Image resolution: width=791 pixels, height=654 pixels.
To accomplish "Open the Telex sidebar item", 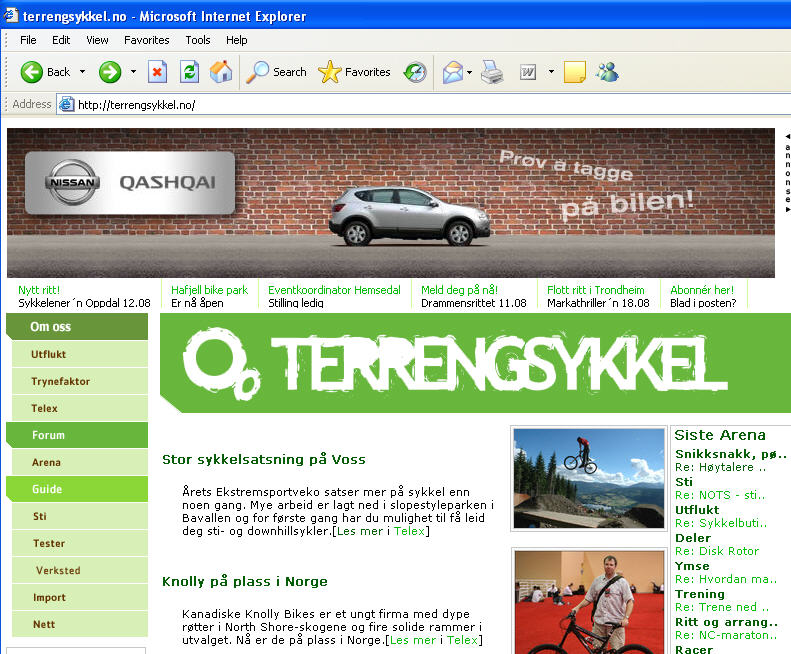I will coord(80,408).
